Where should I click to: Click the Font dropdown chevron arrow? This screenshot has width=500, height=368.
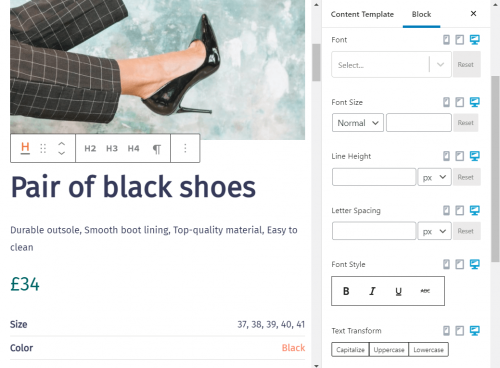tap(440, 65)
